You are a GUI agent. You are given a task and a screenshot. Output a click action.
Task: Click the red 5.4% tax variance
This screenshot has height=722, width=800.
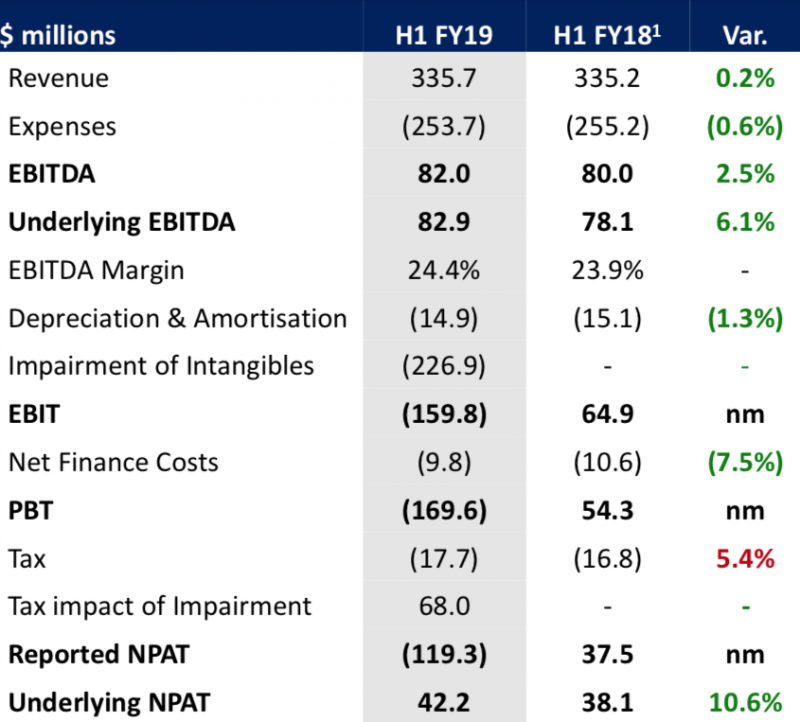click(x=744, y=558)
